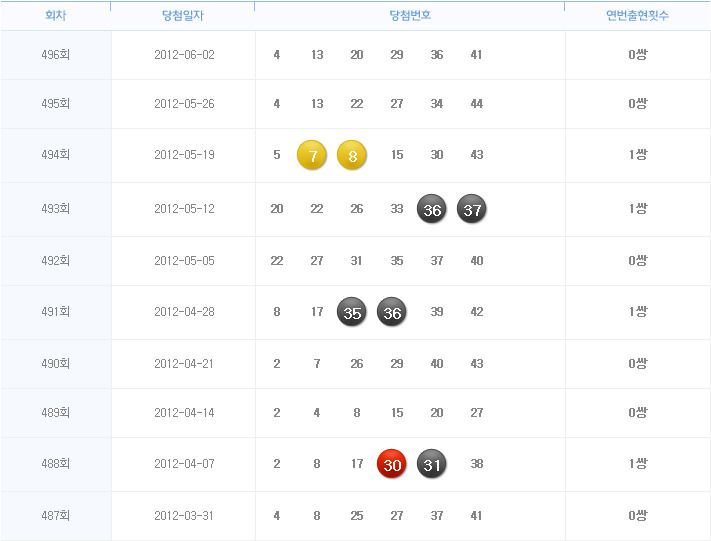711x541 pixels.
Task: Click number 7 in the 490회 row
Action: (317, 364)
